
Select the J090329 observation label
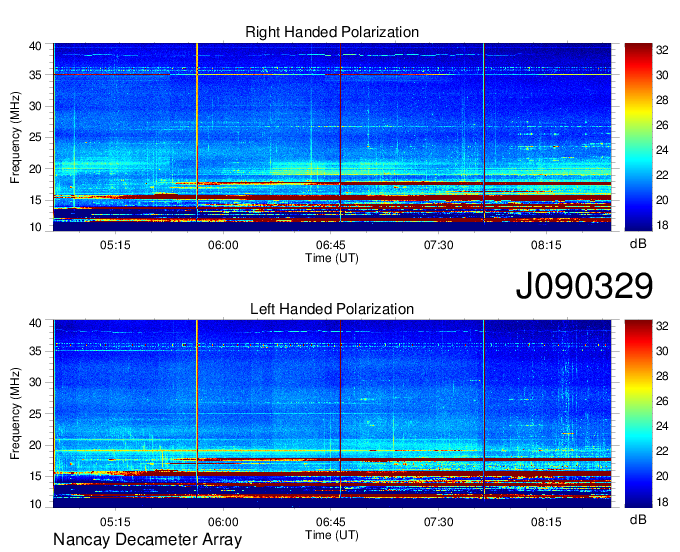(x=584, y=286)
